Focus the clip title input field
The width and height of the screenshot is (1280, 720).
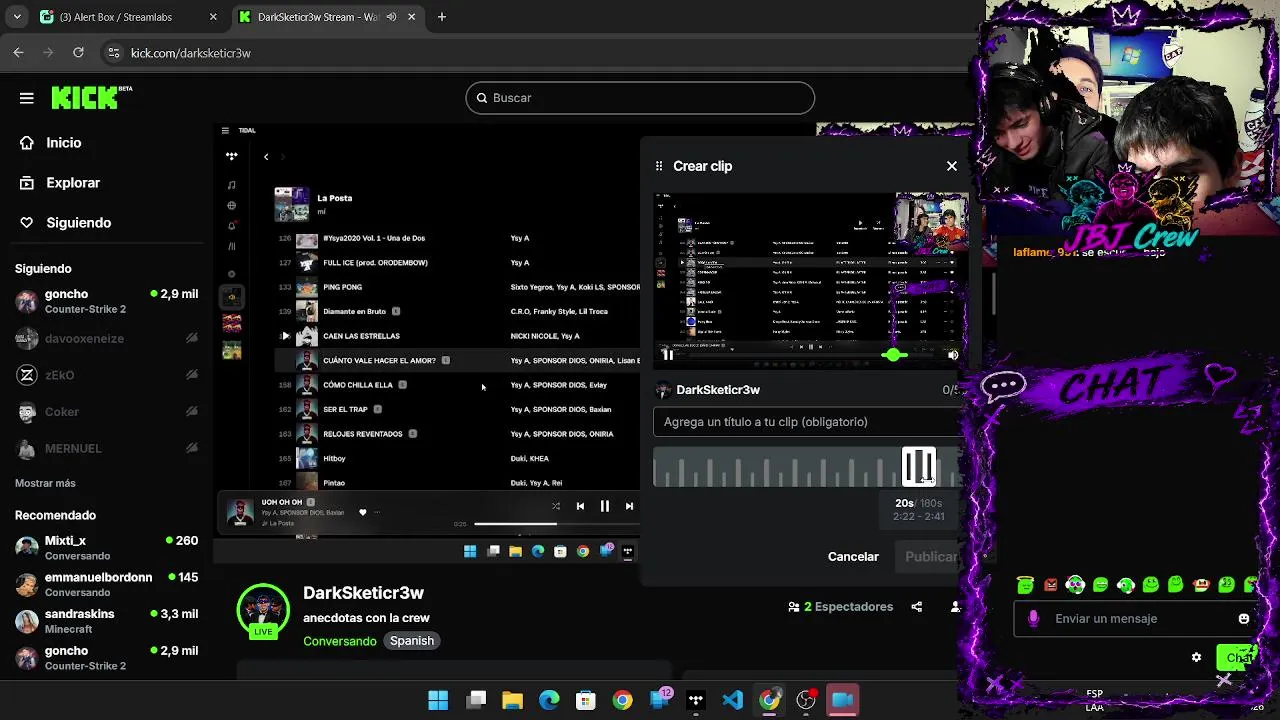[808, 422]
